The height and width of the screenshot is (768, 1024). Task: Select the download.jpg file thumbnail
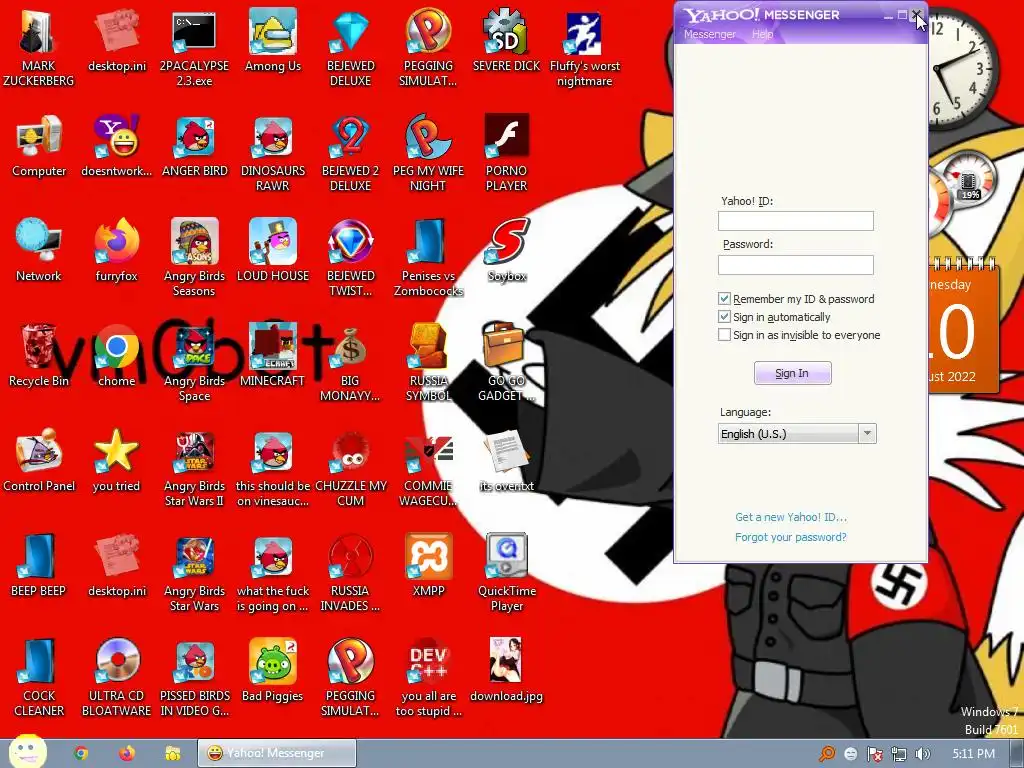(507, 671)
